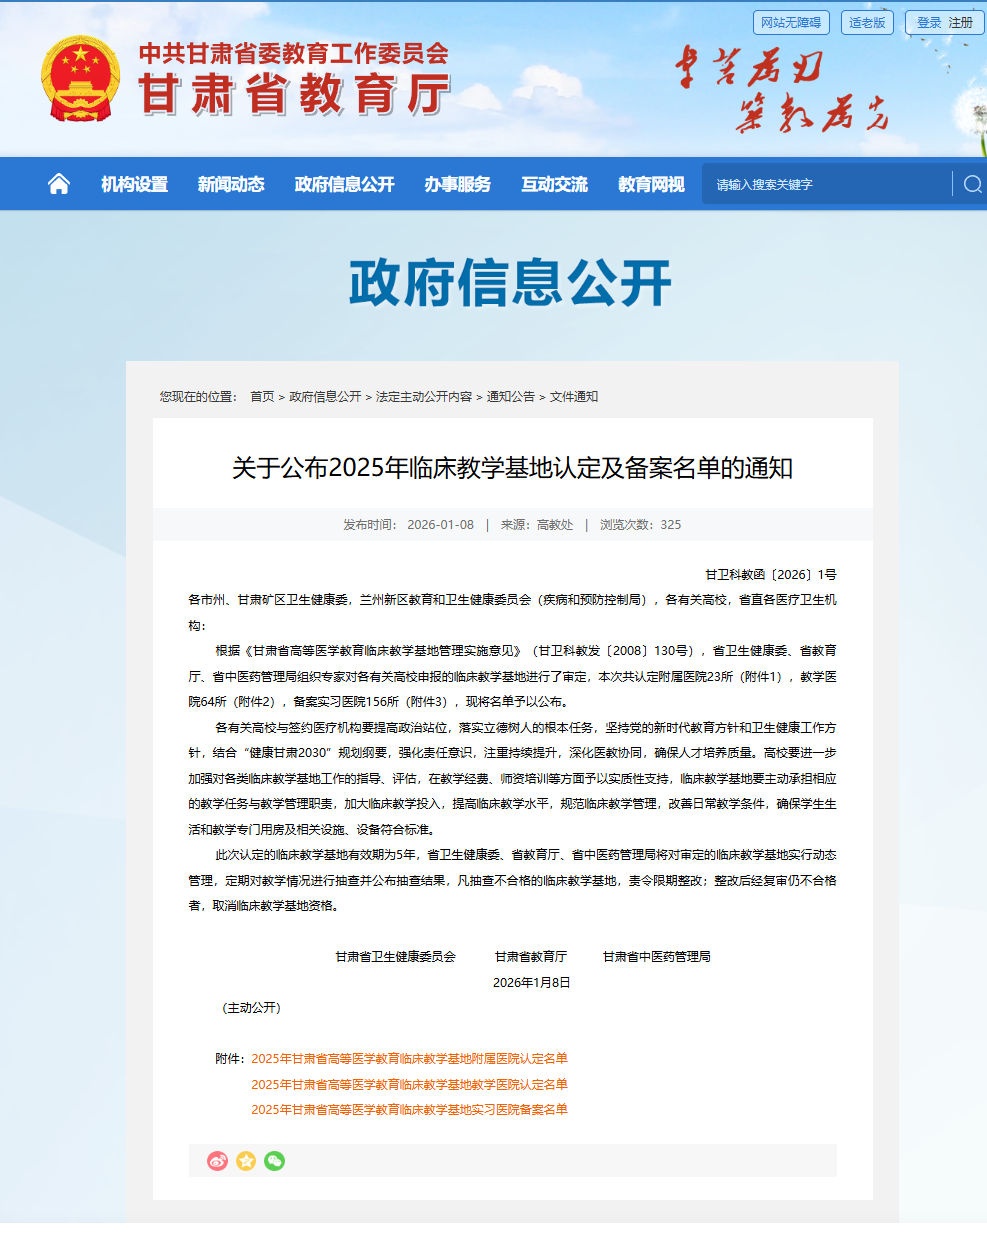
Task: Click the national emblem logo
Action: tap(81, 79)
